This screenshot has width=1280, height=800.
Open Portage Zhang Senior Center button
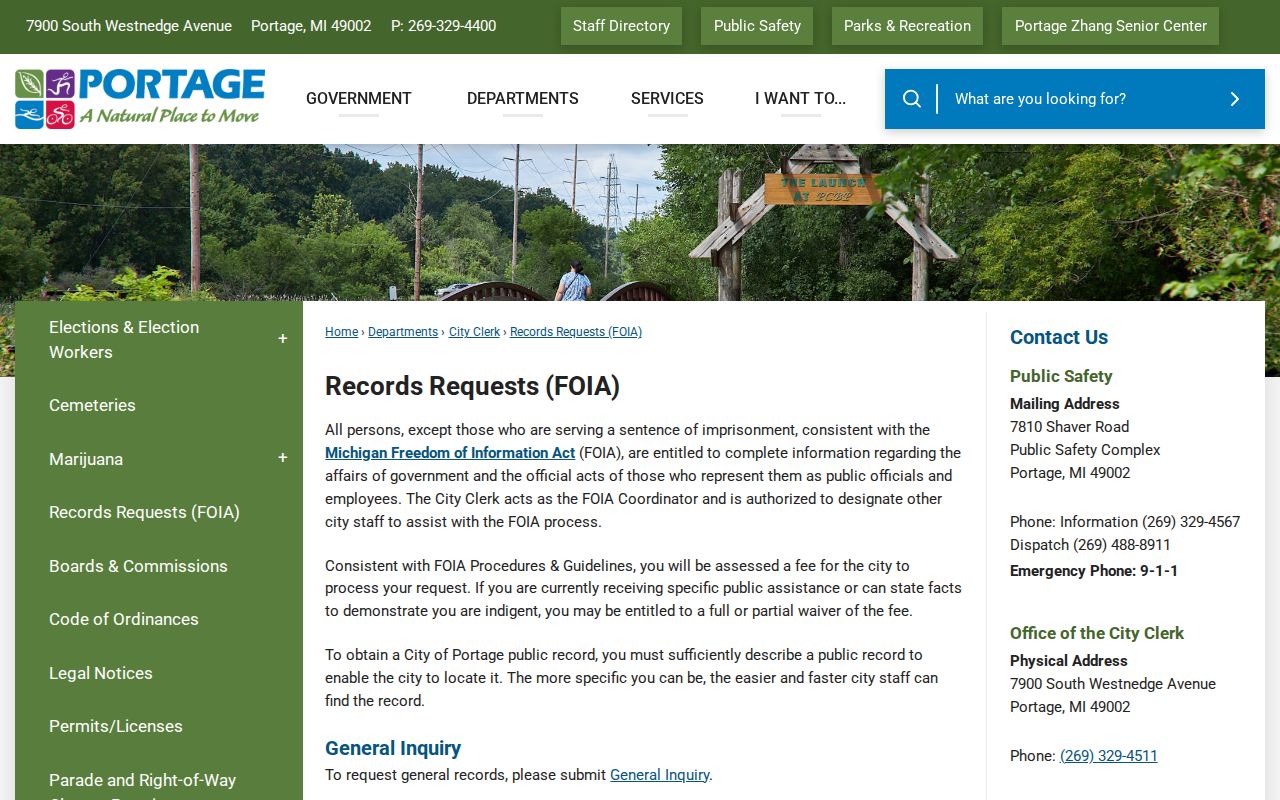(1110, 26)
